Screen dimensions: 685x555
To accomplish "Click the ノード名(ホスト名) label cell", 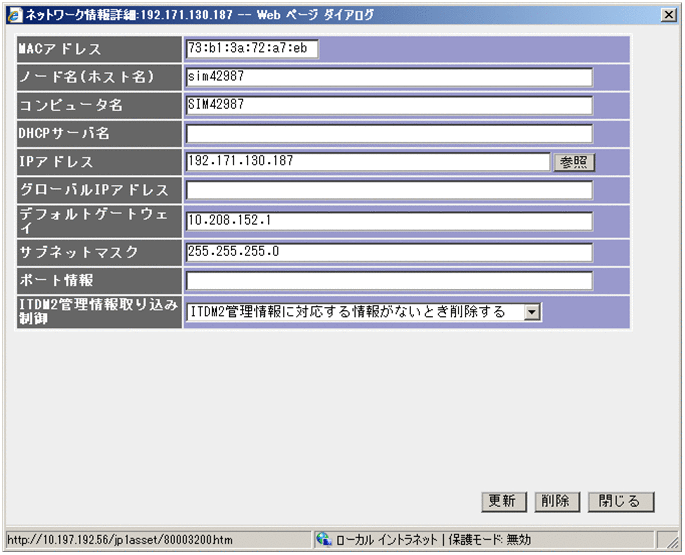I will click(99, 77).
